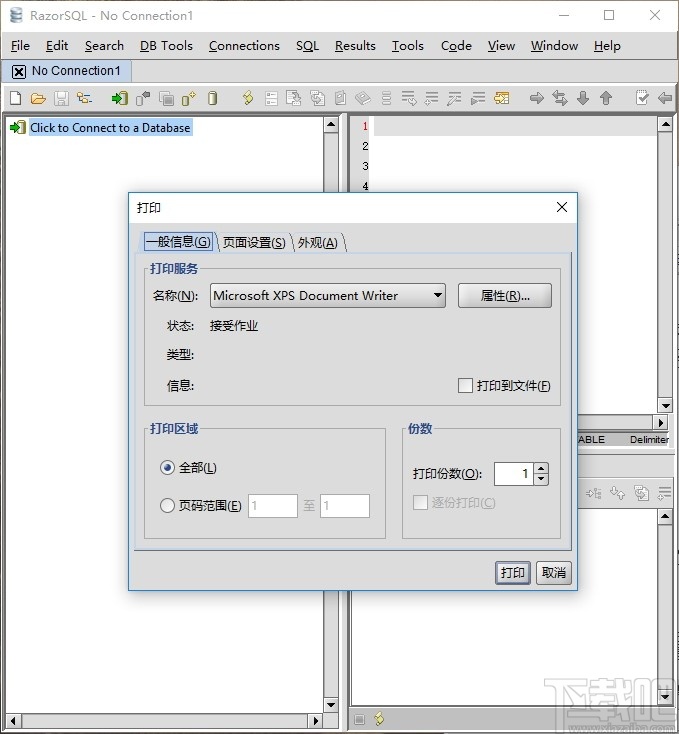
Task: Click SQL editor scrollbar down arrow
Action: coord(665,405)
